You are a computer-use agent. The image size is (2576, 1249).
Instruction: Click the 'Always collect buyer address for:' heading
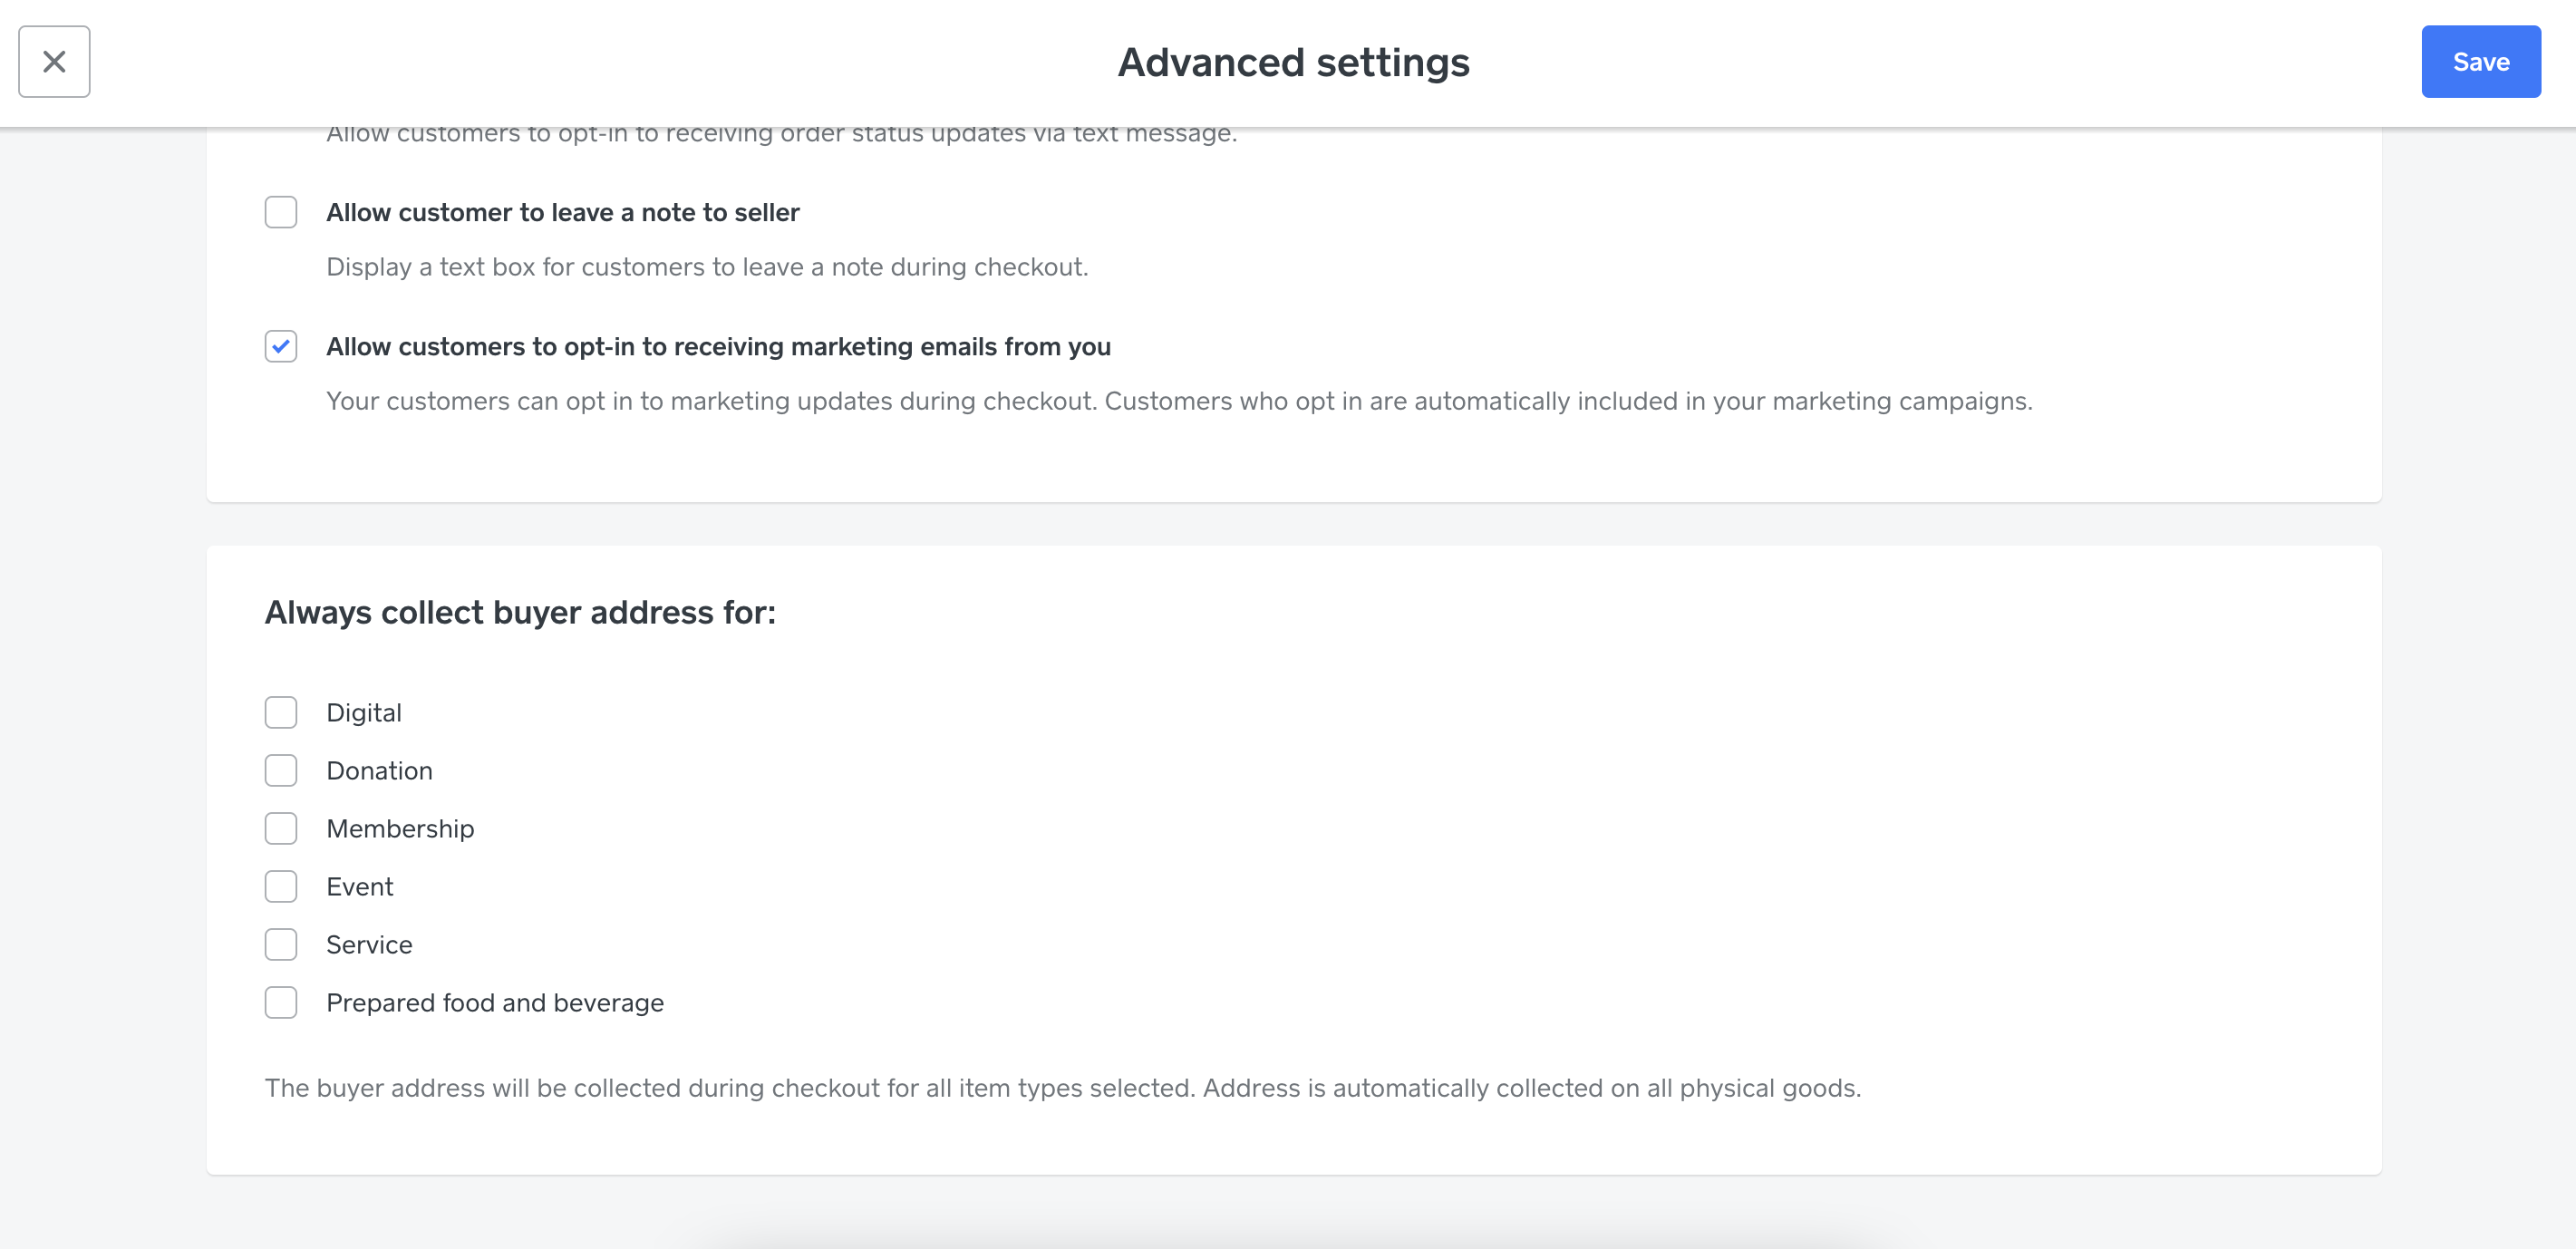pyautogui.click(x=520, y=612)
